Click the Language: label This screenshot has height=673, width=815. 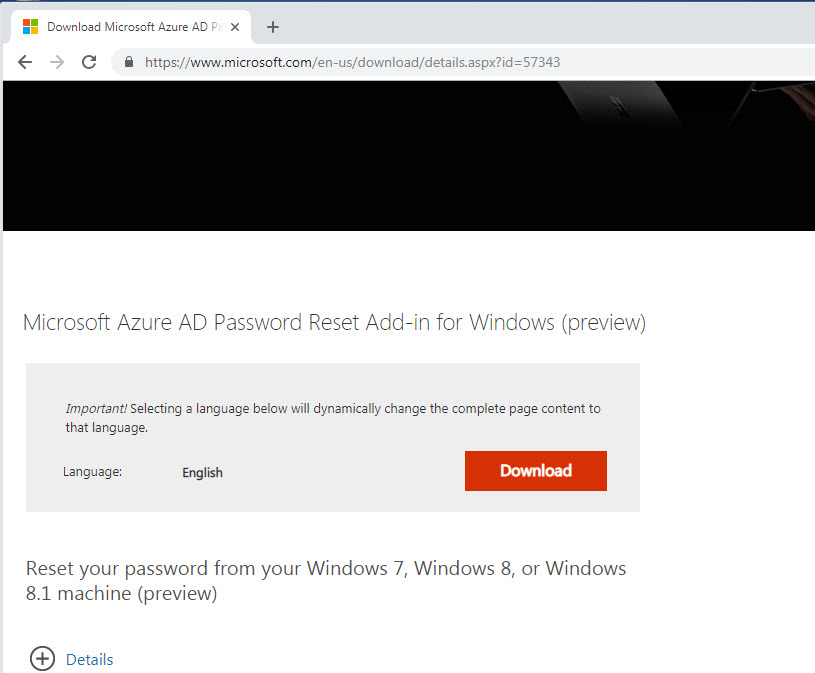pyautogui.click(x=93, y=472)
